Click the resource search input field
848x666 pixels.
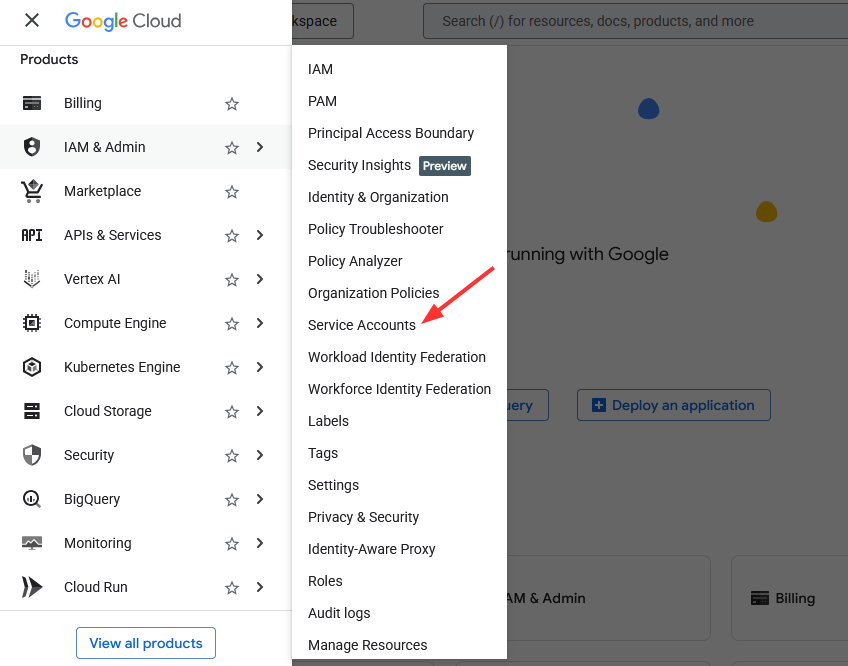pos(630,21)
